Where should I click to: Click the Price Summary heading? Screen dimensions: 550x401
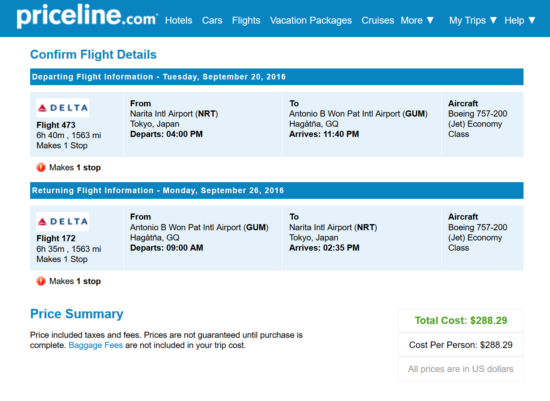(x=76, y=314)
